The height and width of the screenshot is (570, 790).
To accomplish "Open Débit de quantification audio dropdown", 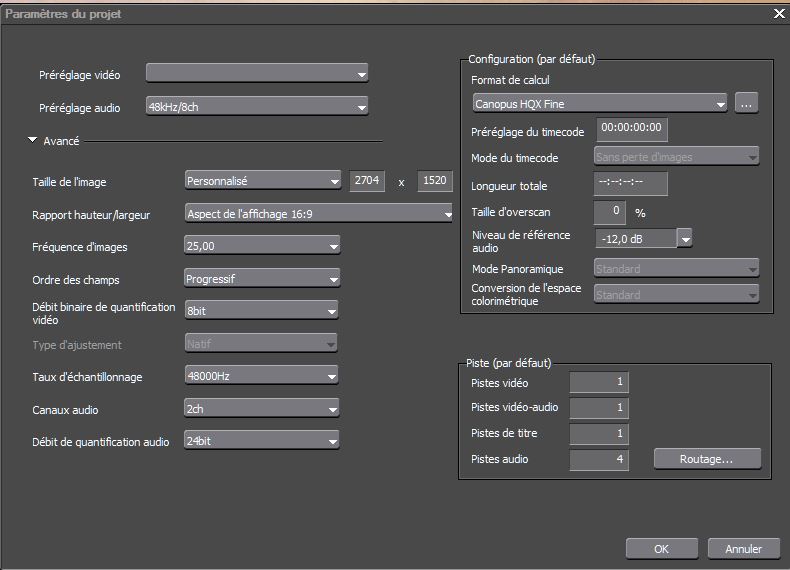I will point(262,441).
